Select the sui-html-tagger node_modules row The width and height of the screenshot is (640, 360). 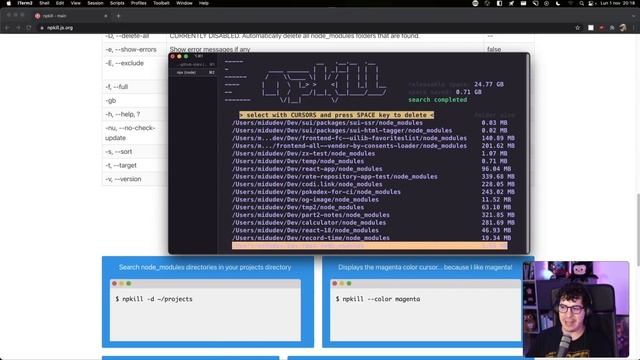[369, 131]
